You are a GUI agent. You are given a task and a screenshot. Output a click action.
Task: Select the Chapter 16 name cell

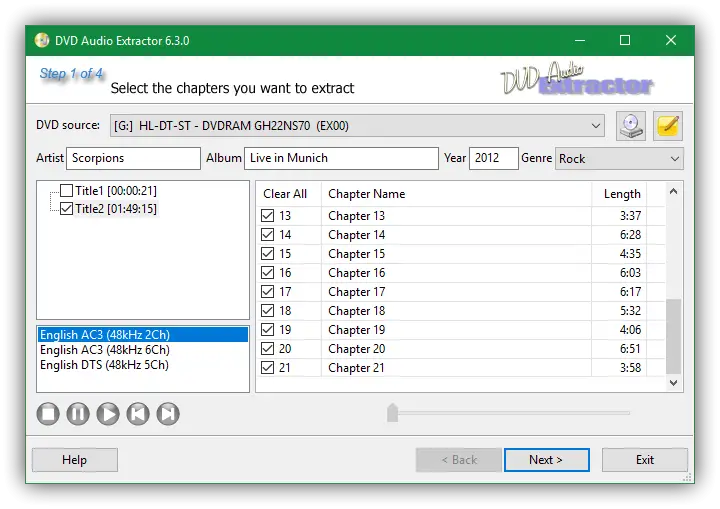coord(456,272)
